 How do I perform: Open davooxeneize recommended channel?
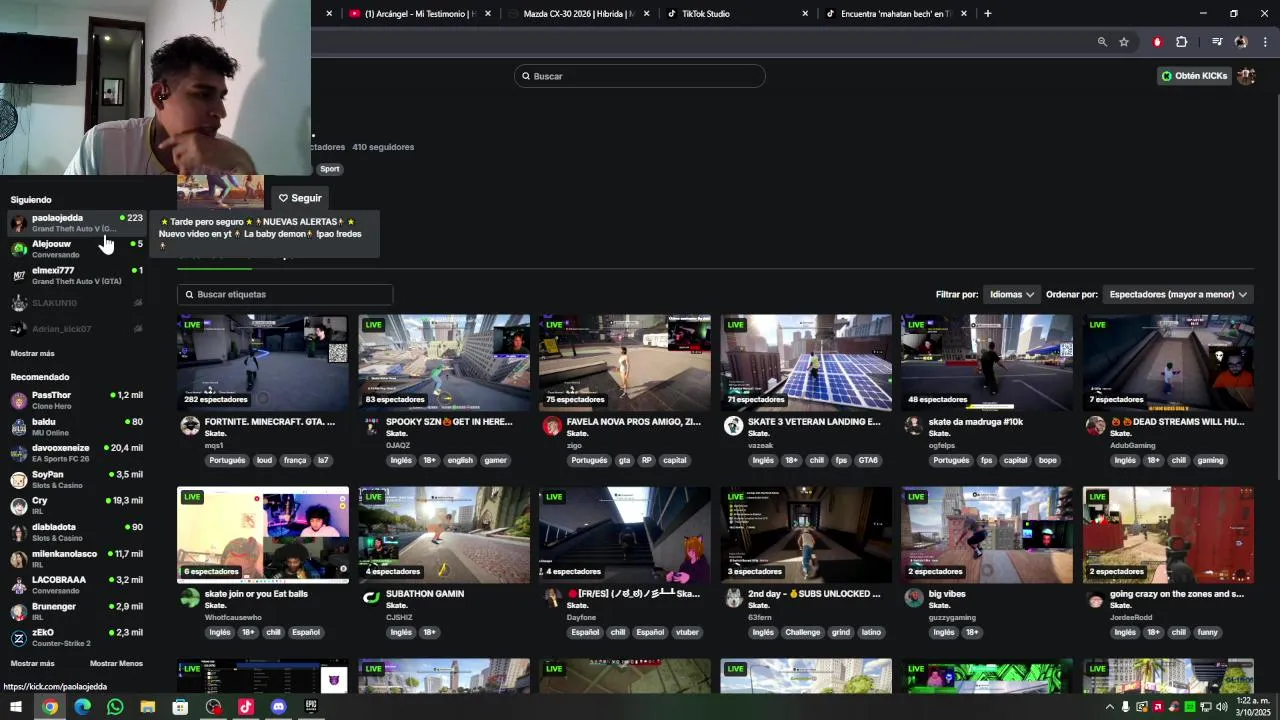click(x=77, y=453)
